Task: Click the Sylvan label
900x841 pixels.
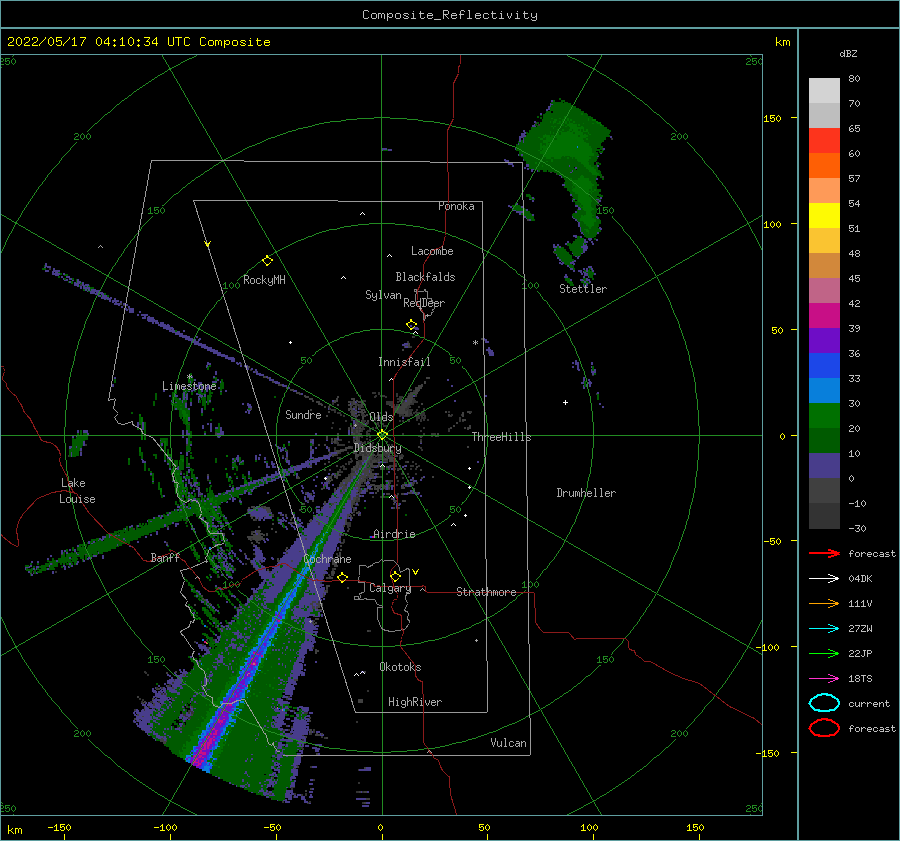Action: click(383, 295)
